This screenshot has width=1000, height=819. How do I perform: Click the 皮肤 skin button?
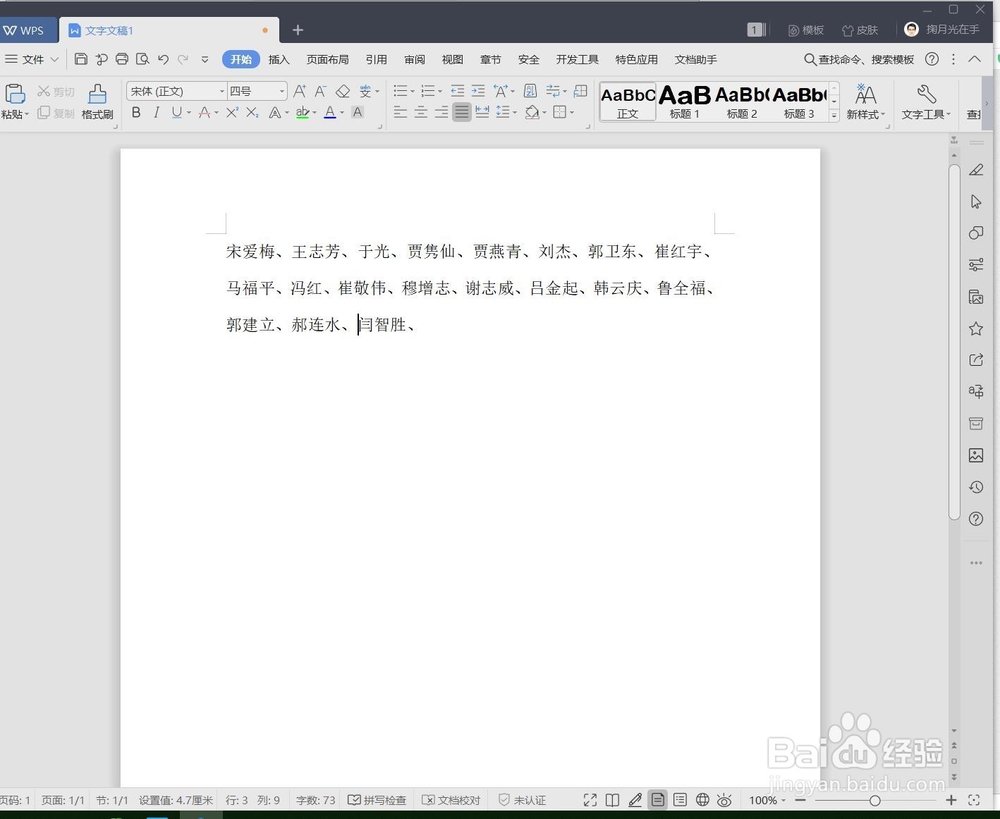click(x=860, y=30)
